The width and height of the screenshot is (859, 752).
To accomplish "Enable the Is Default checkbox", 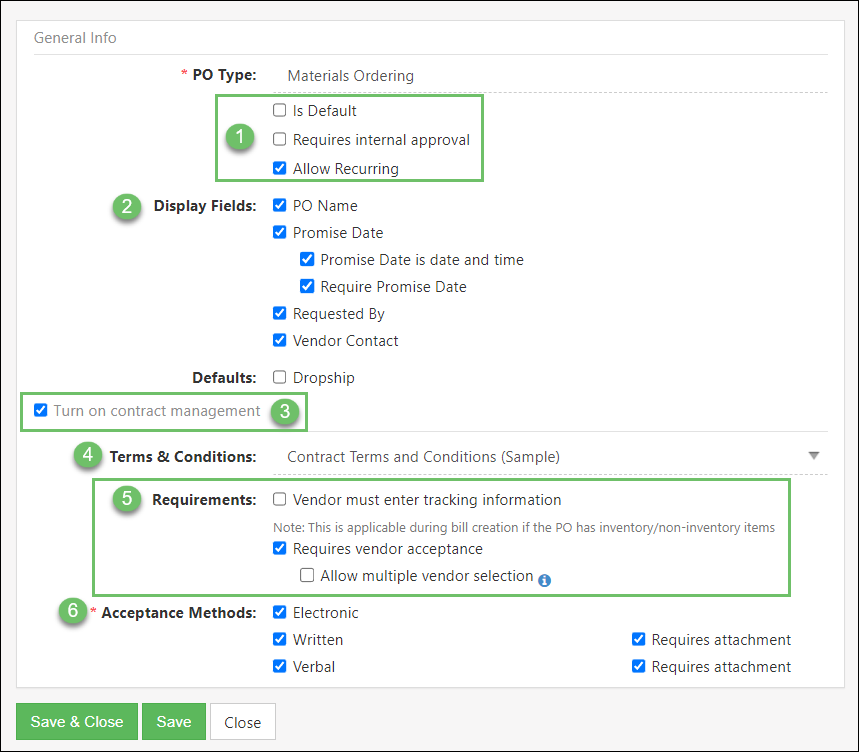I will [x=279, y=110].
